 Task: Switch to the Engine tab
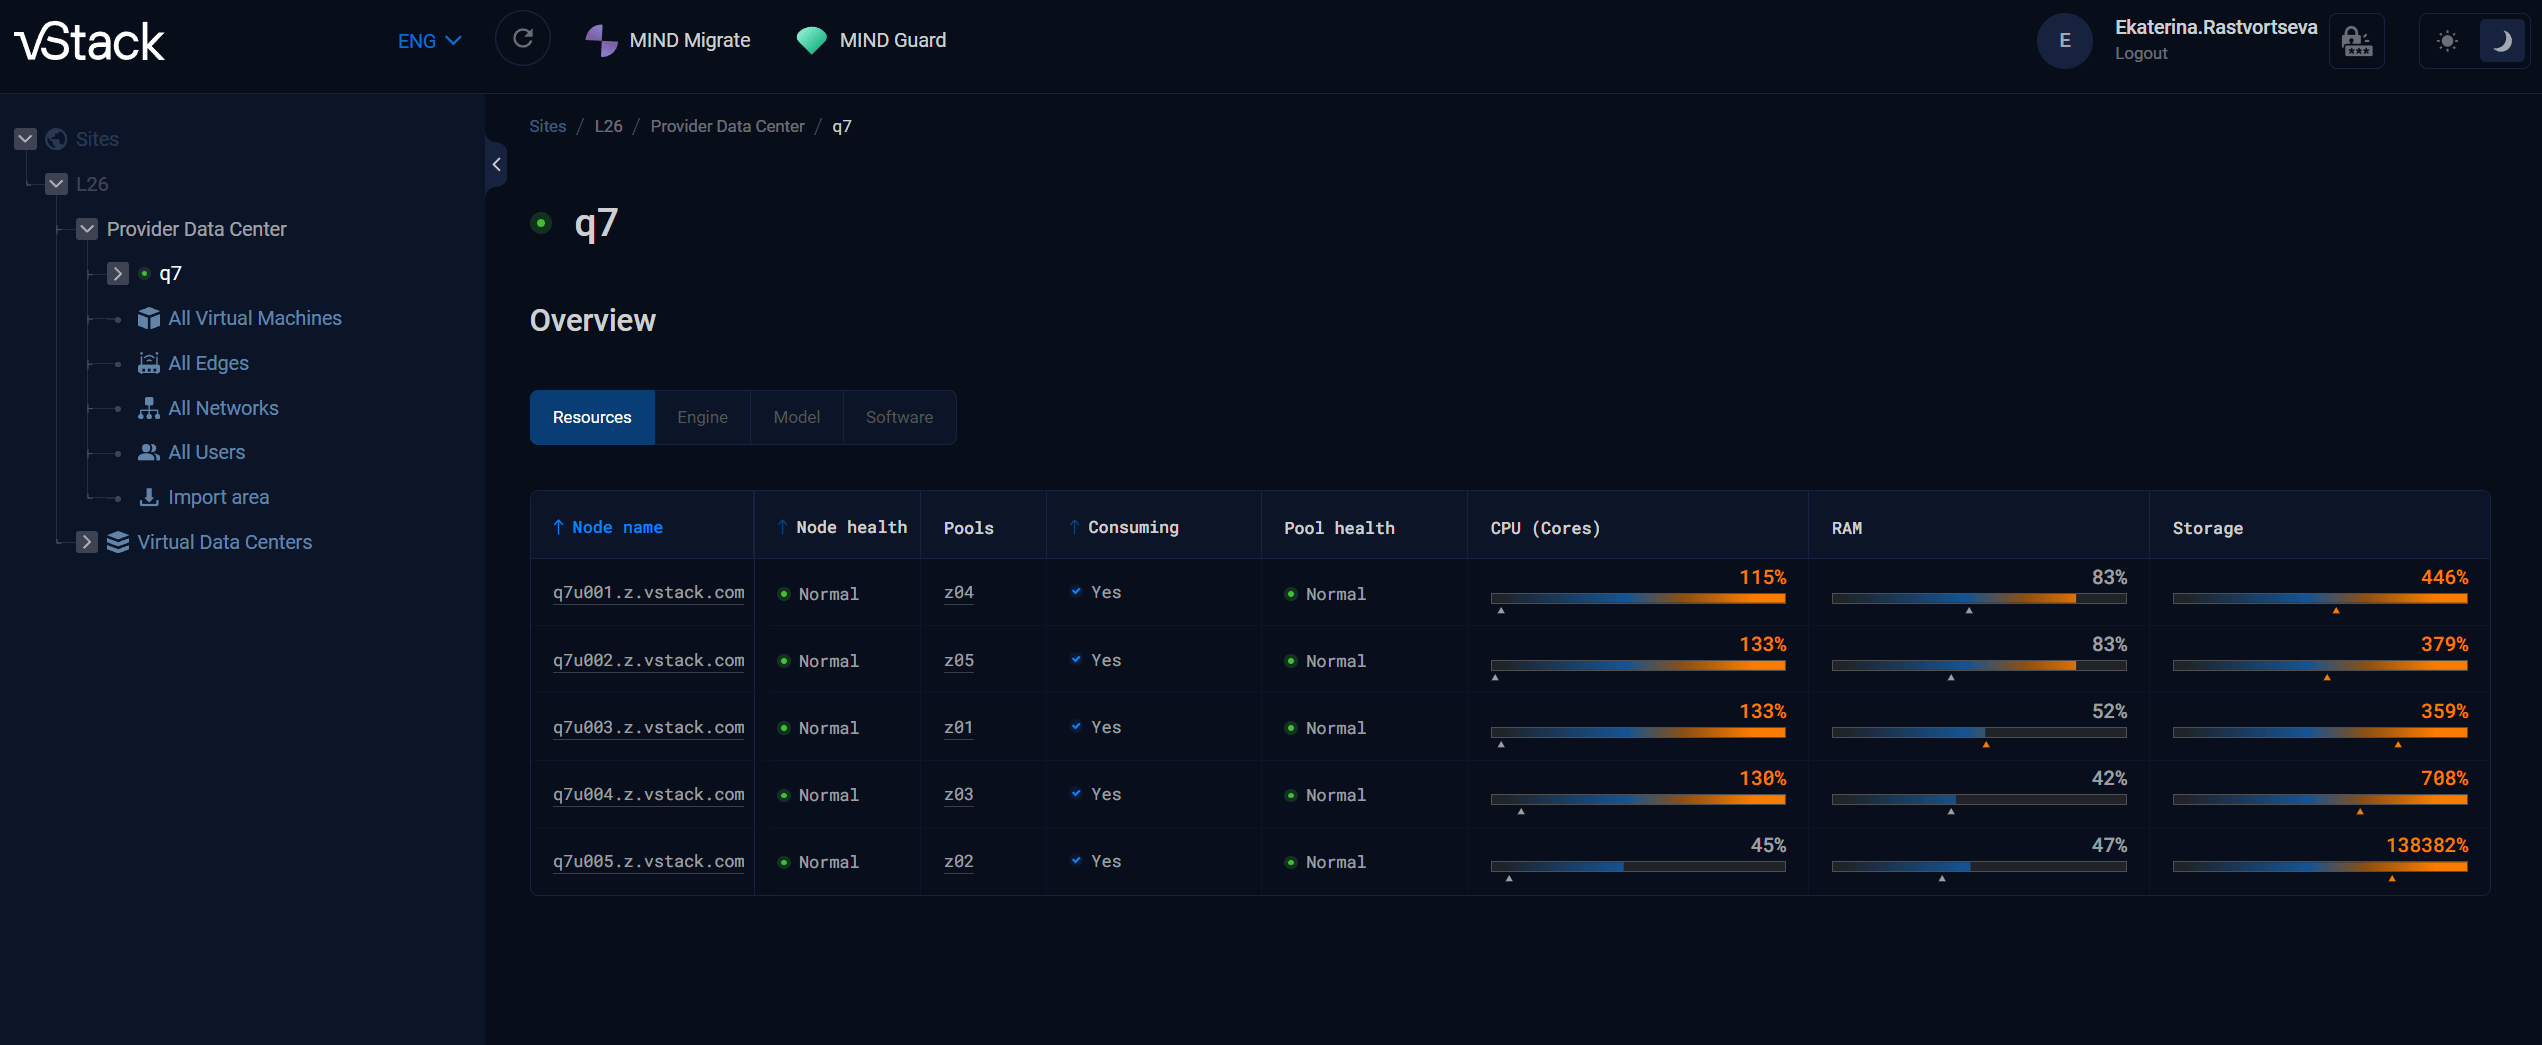pyautogui.click(x=702, y=417)
